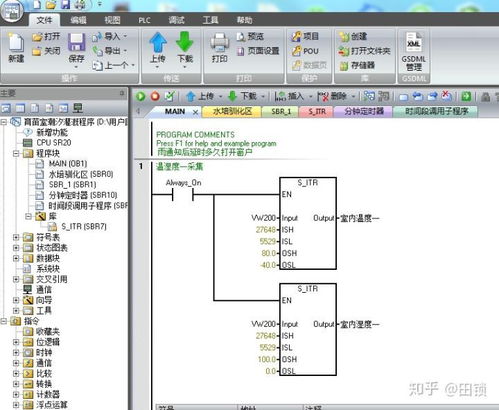
Task: Click the green Run button in editor toolbar
Action: 140,96
